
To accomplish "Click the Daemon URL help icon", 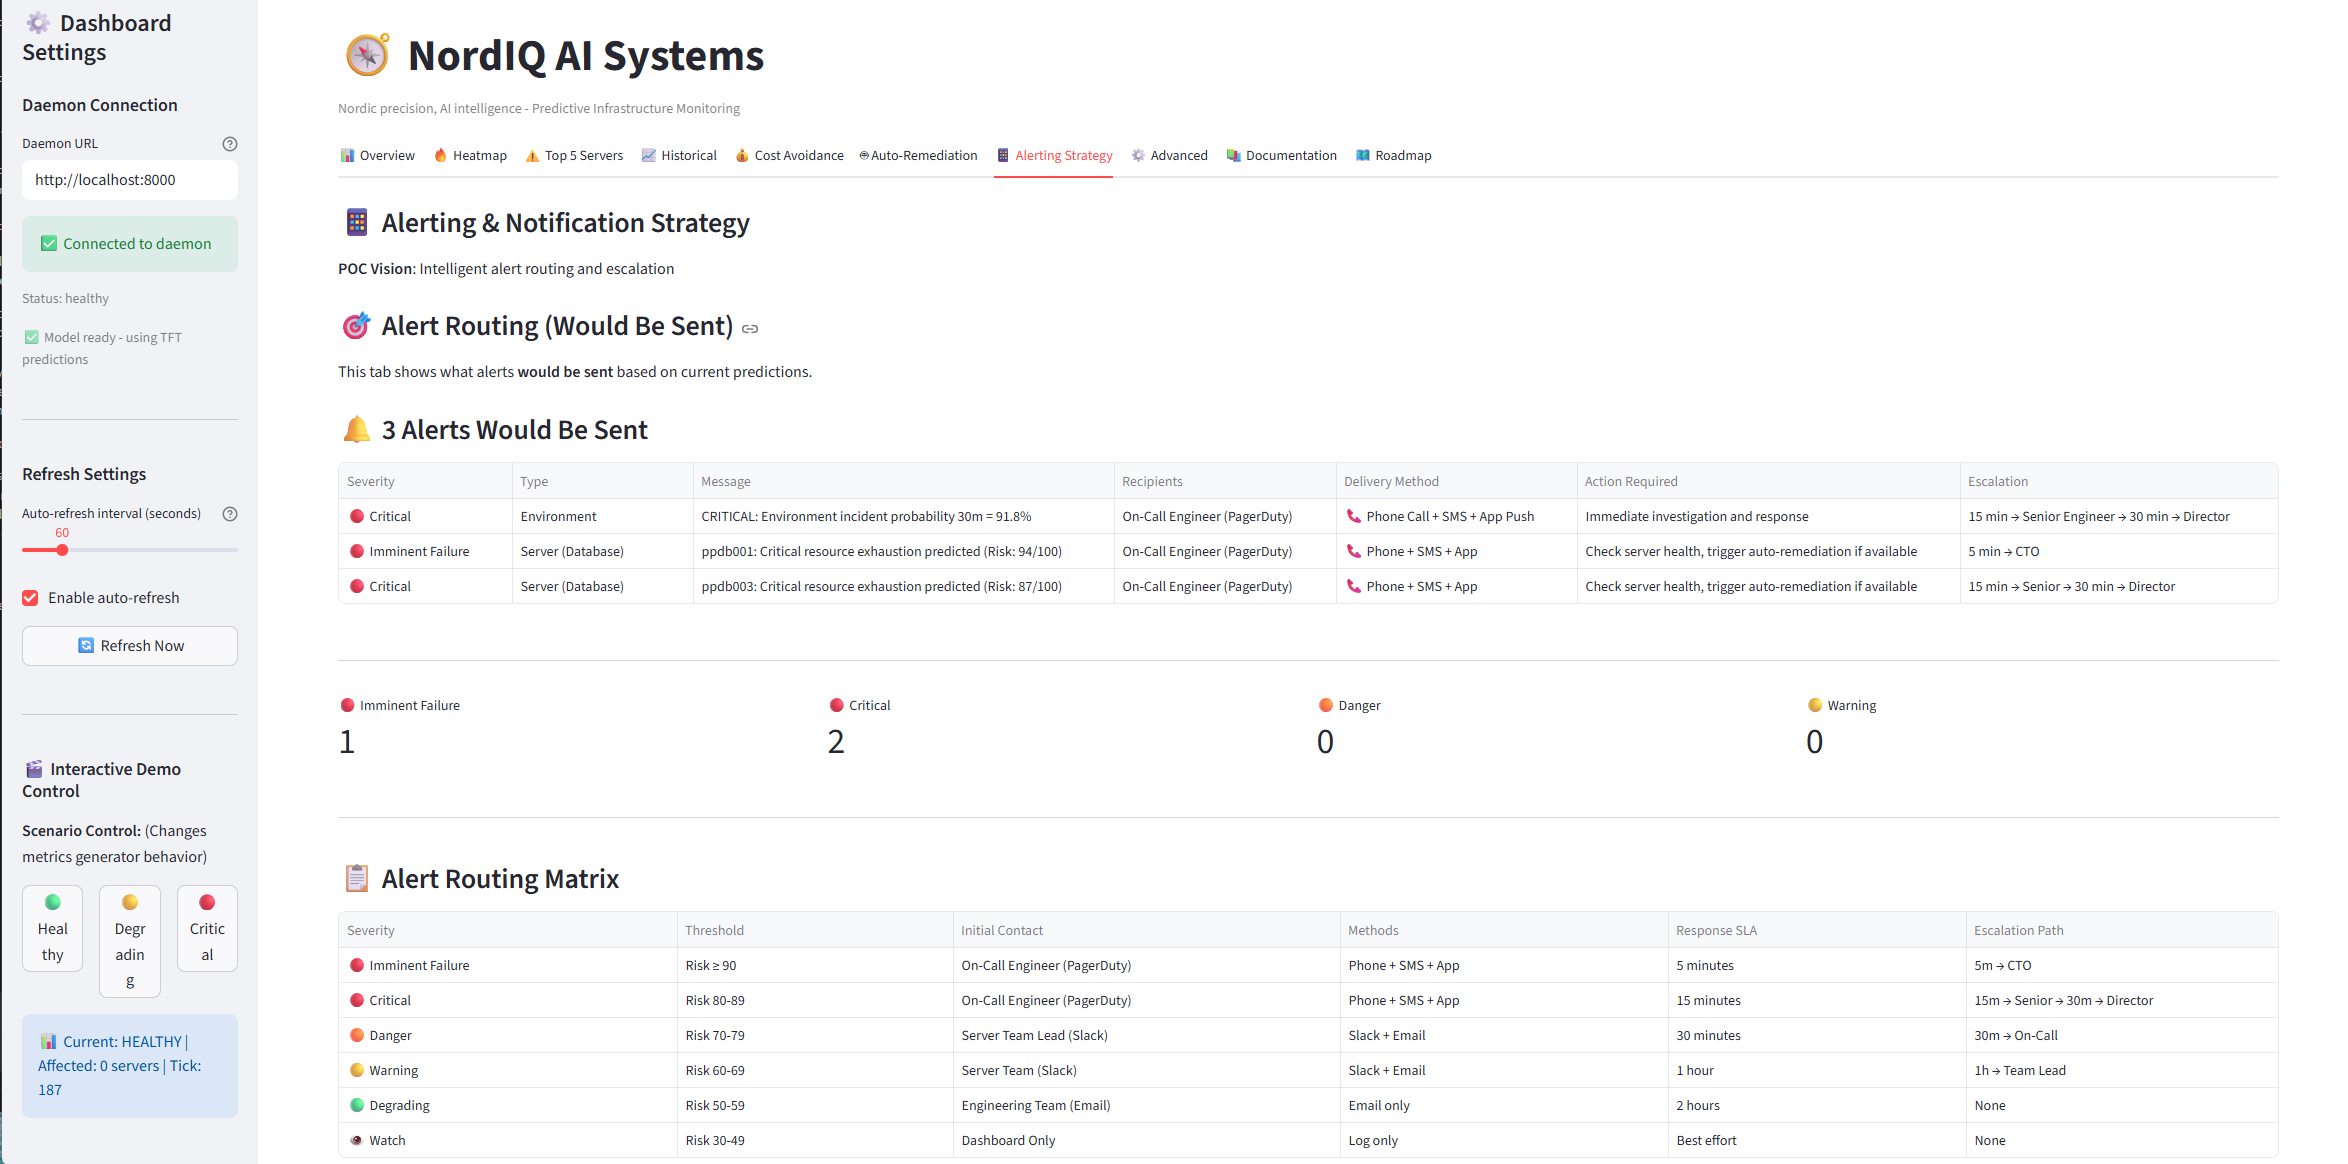I will [229, 144].
